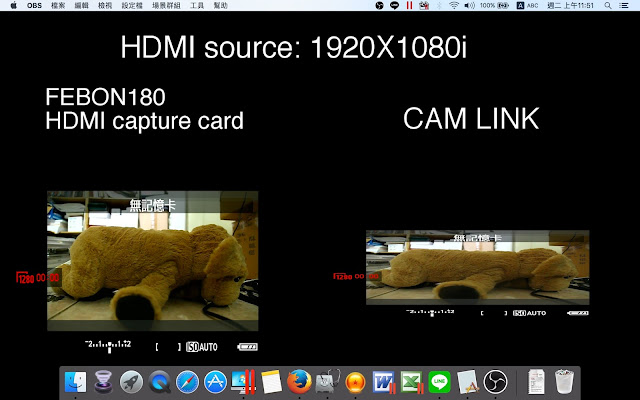Click the LINE status icon in menu bar
The height and width of the screenshot is (400, 640).
coord(394,5)
